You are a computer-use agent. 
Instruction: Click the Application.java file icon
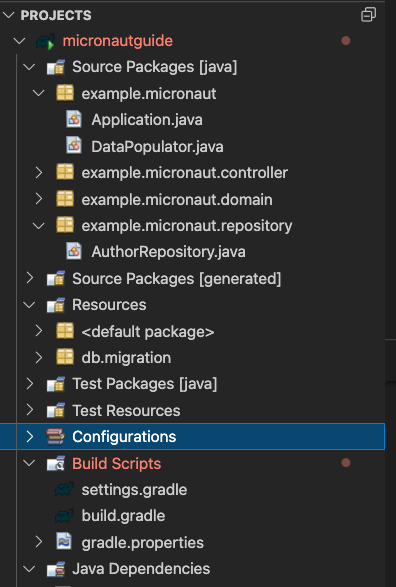pyautogui.click(x=74, y=120)
